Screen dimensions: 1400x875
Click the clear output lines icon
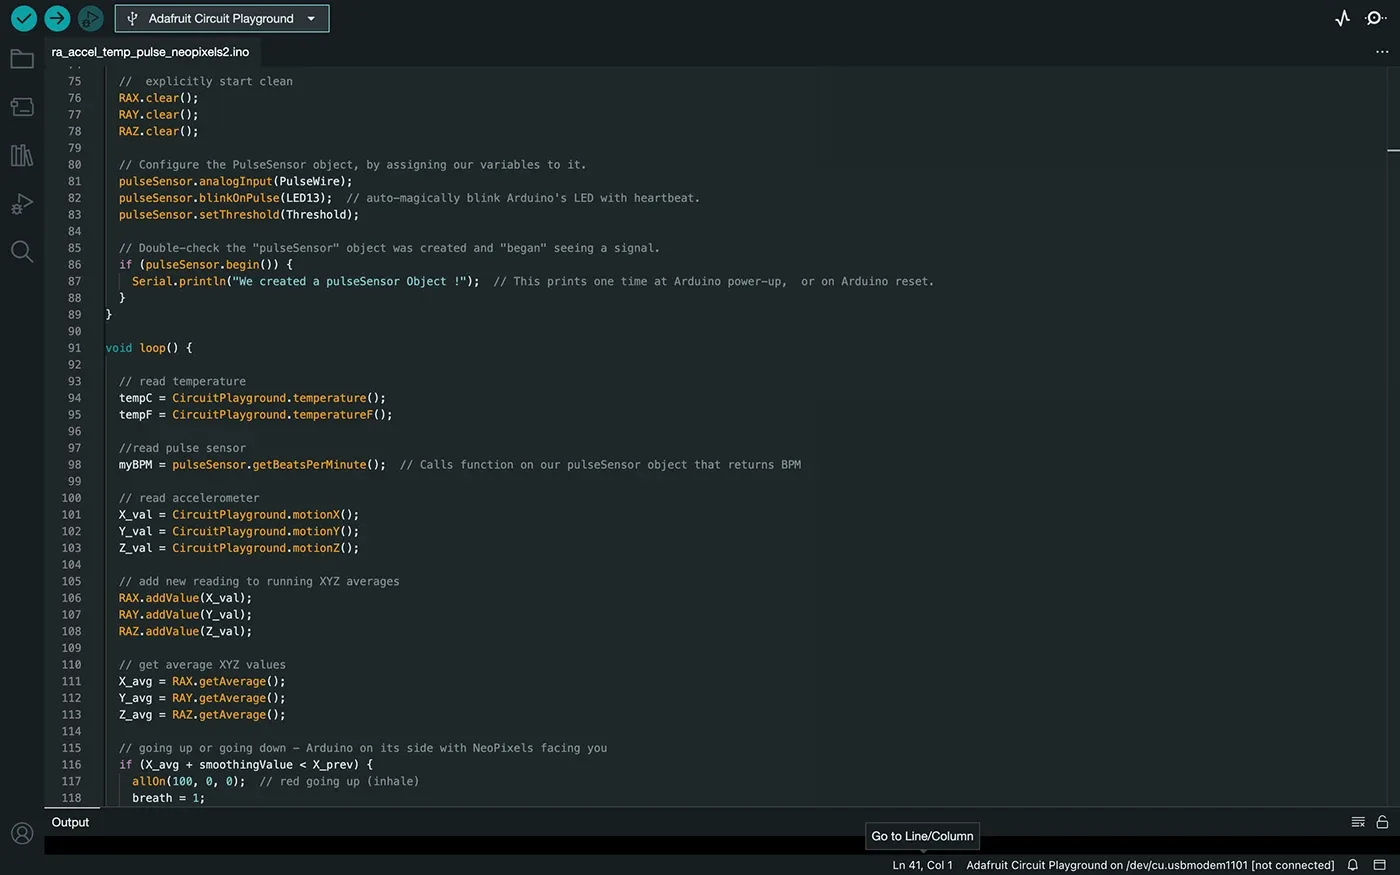point(1358,822)
